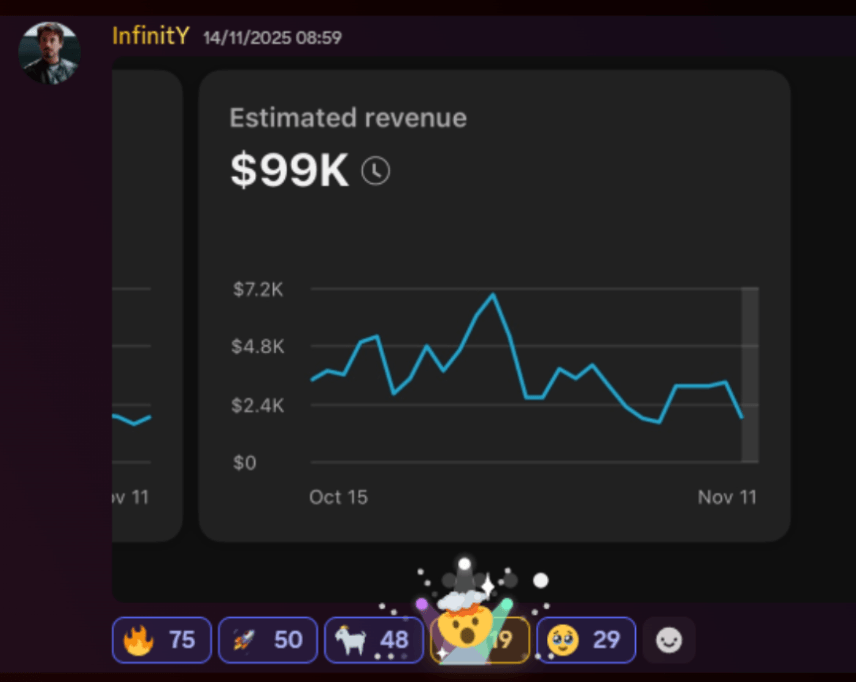Click the Estimated revenue card heading
Screen dimensions: 856x682
click(x=348, y=118)
